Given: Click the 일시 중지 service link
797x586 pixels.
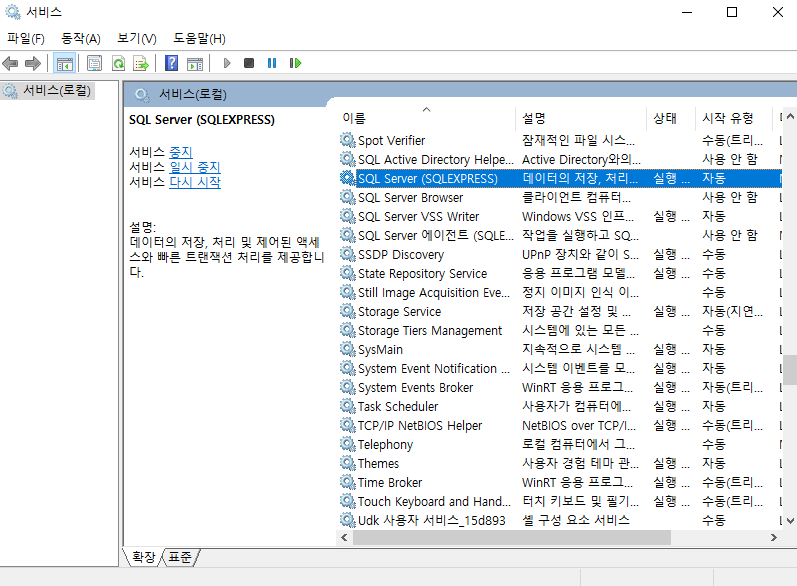Looking at the screenshot, I should 195,167.
